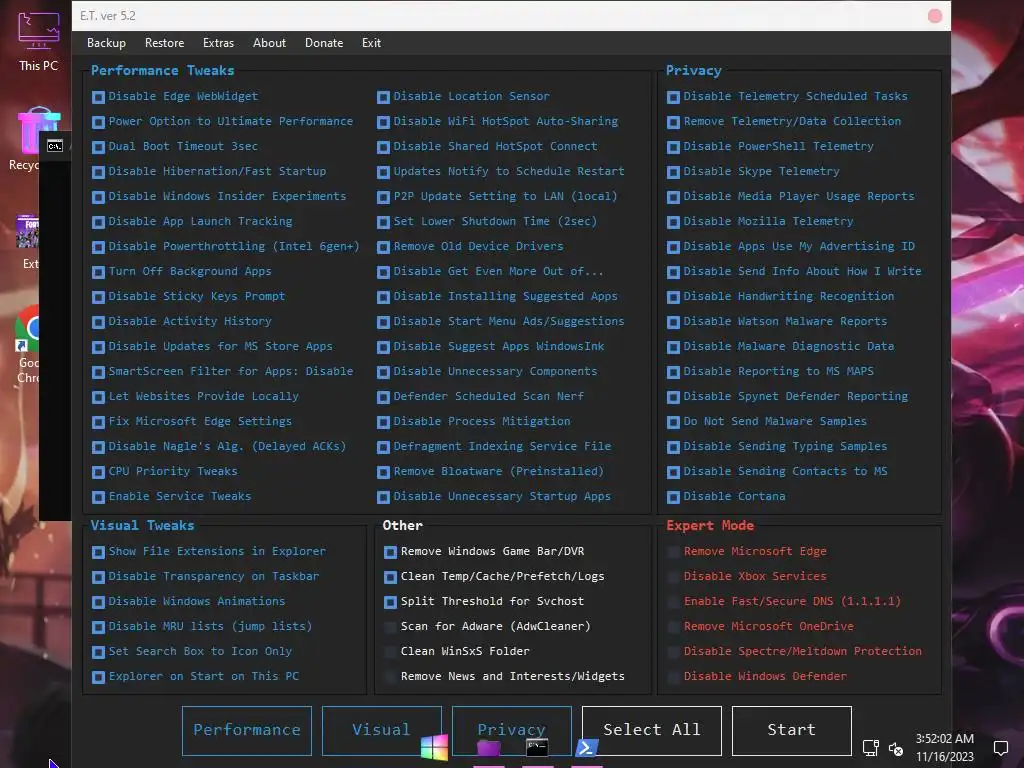Viewport: 1024px width, 768px height.
Task: Open the purple folder taskbar icon
Action: [488, 747]
